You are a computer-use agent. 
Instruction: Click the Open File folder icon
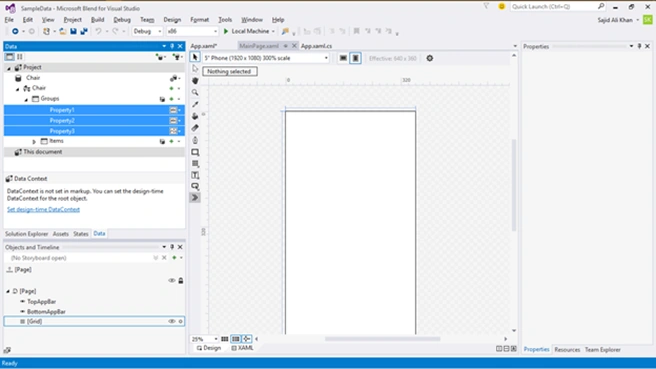62,31
